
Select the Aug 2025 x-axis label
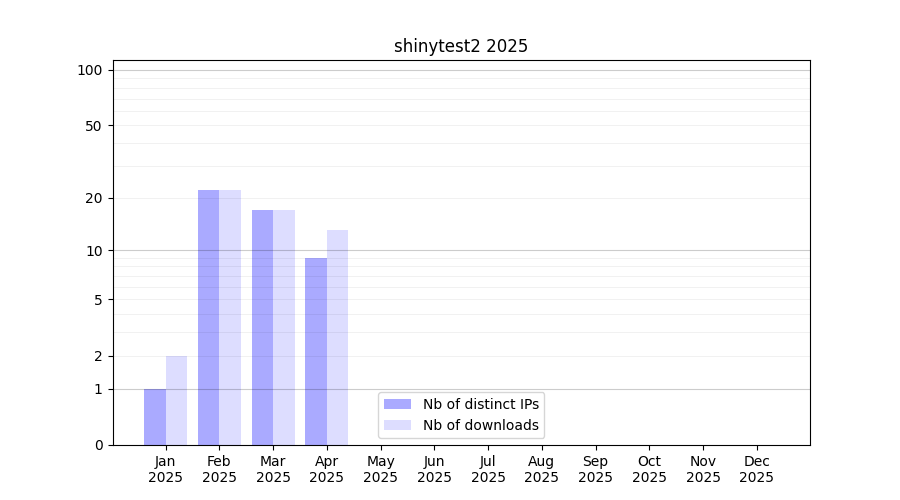coord(541,469)
